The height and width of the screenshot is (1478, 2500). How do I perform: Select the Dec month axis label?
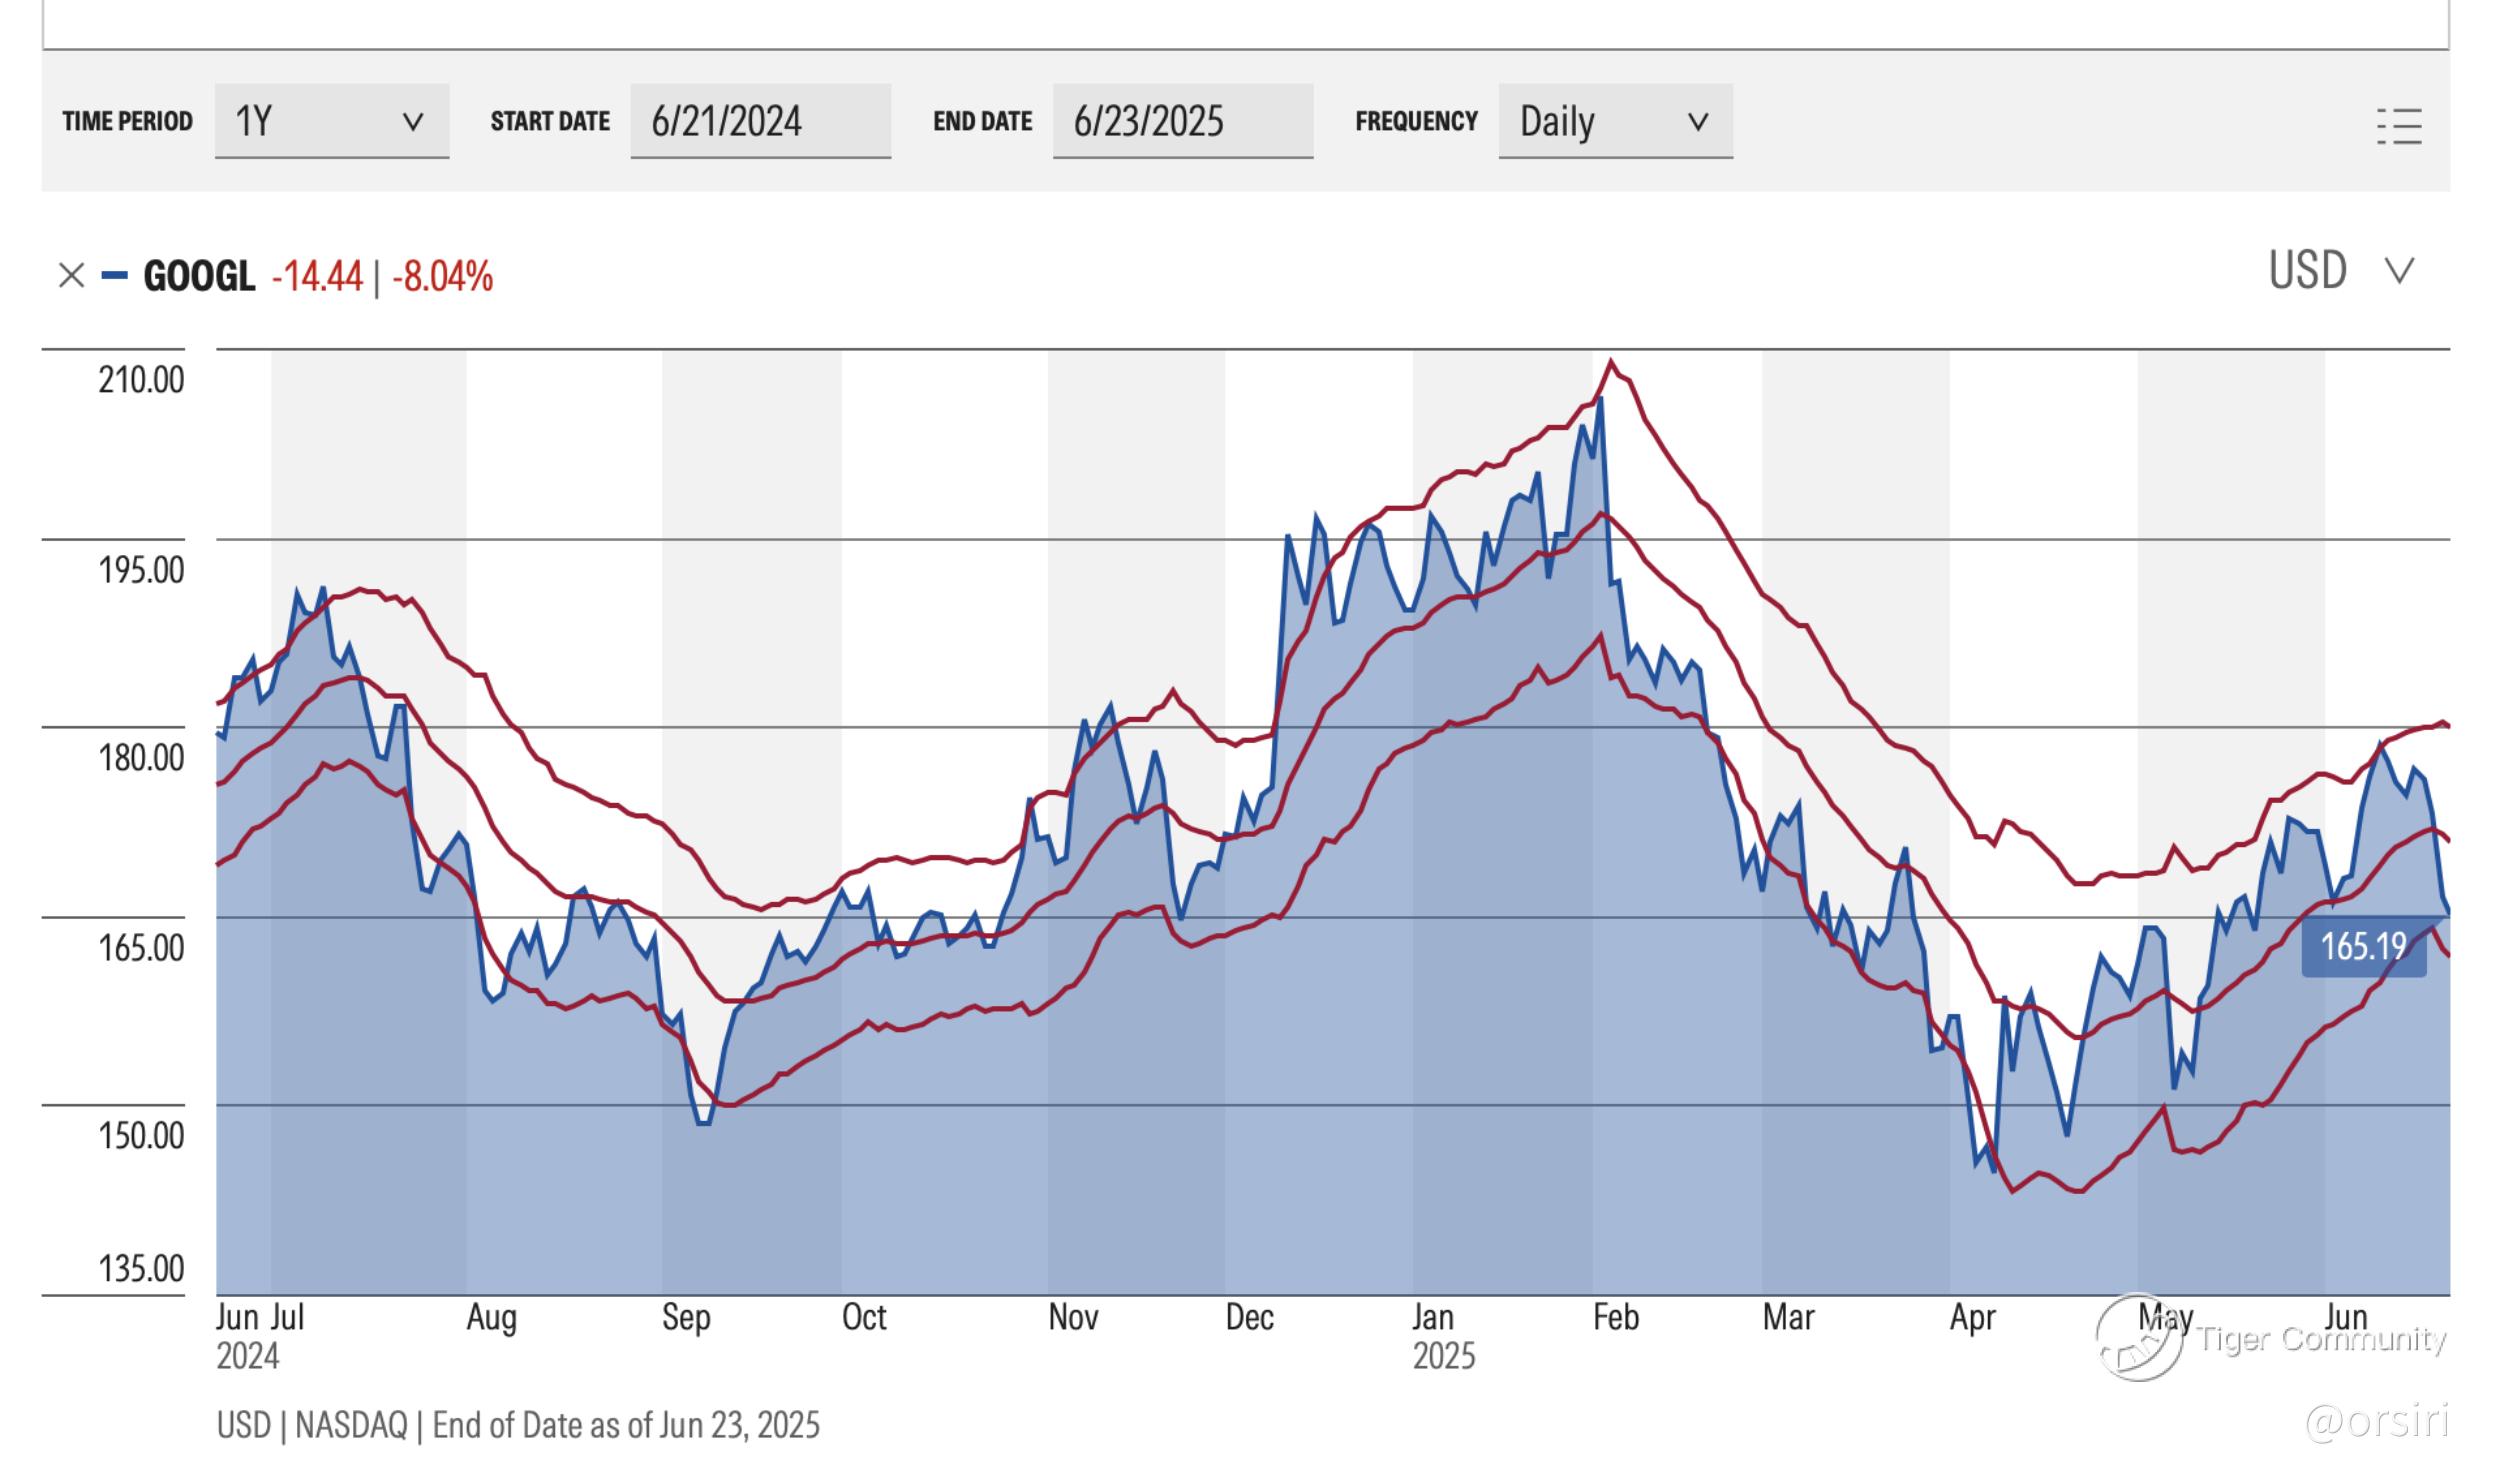(x=1249, y=1317)
